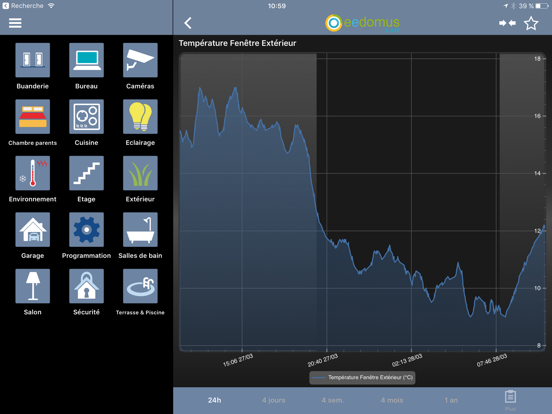Tap the Température Fenêtre Extérieur title
The image size is (552, 414).
click(238, 43)
